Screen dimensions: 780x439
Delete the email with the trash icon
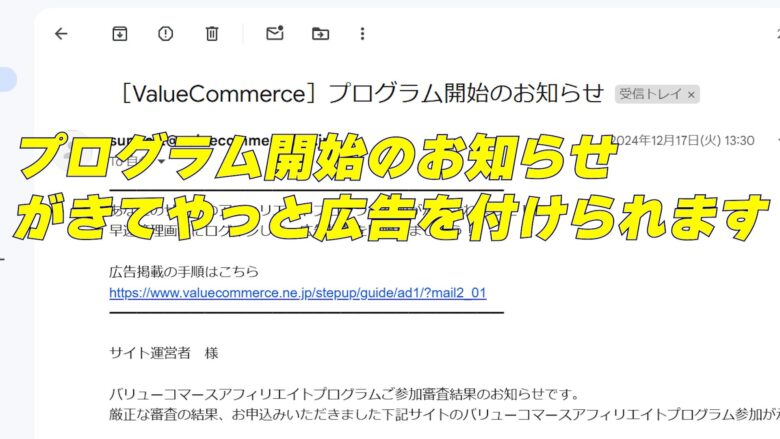point(212,34)
